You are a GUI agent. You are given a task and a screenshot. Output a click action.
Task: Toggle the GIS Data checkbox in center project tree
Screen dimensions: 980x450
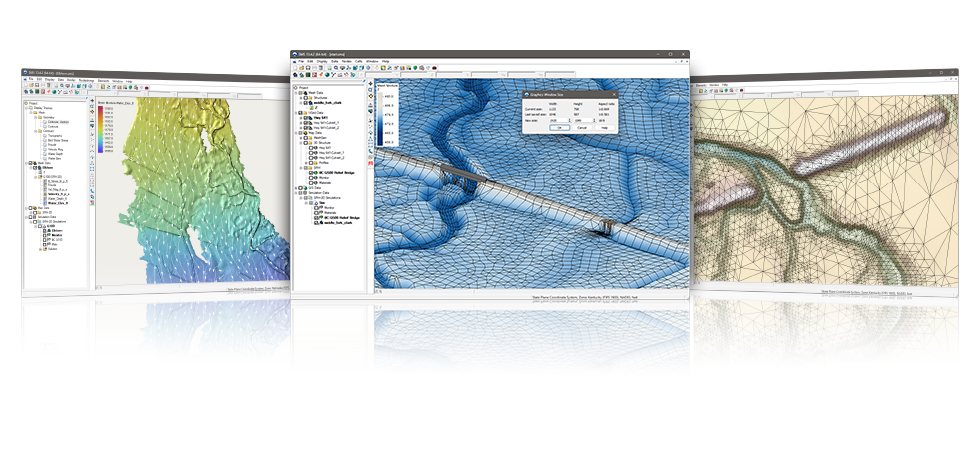click(301, 188)
